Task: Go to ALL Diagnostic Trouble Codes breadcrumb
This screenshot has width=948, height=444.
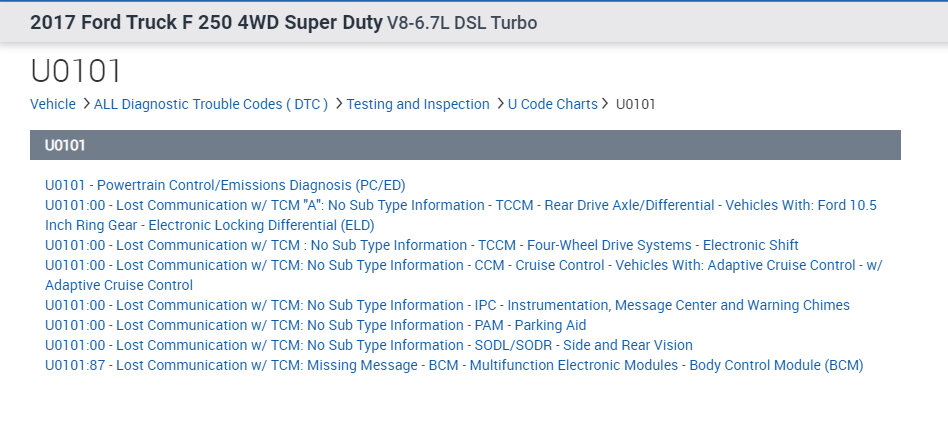Action: (x=210, y=104)
